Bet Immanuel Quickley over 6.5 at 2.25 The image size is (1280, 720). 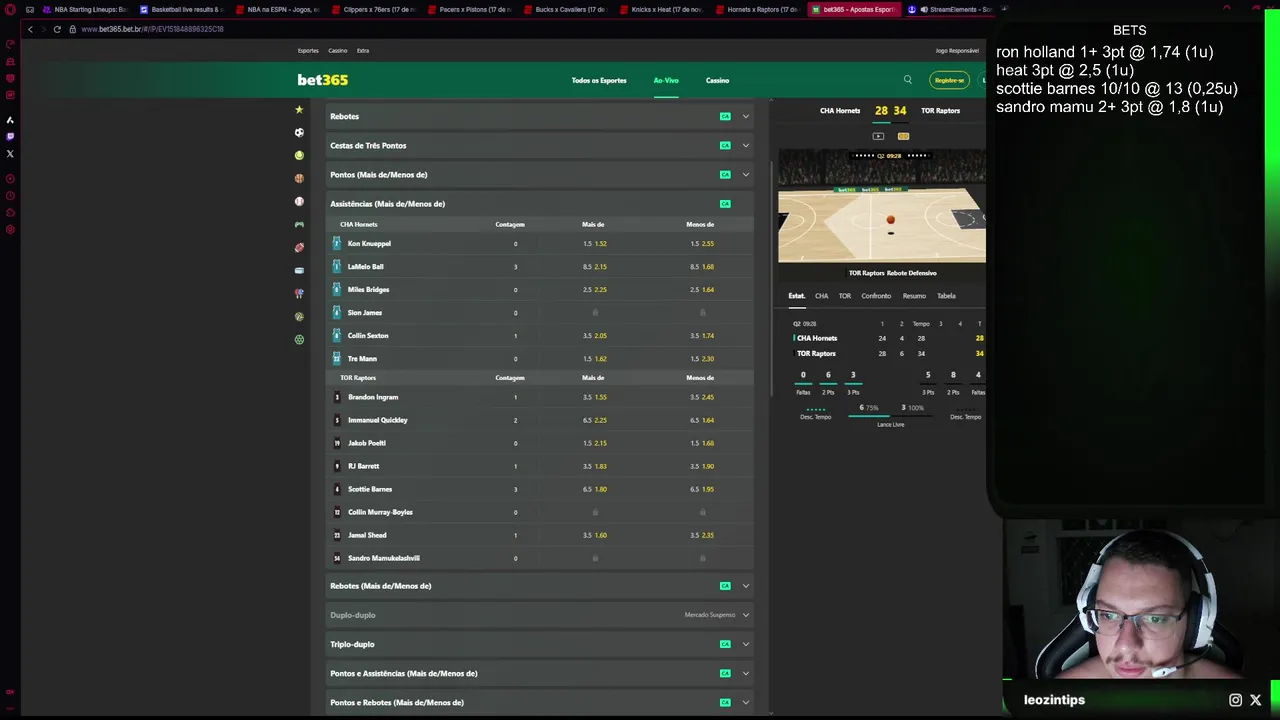click(594, 420)
